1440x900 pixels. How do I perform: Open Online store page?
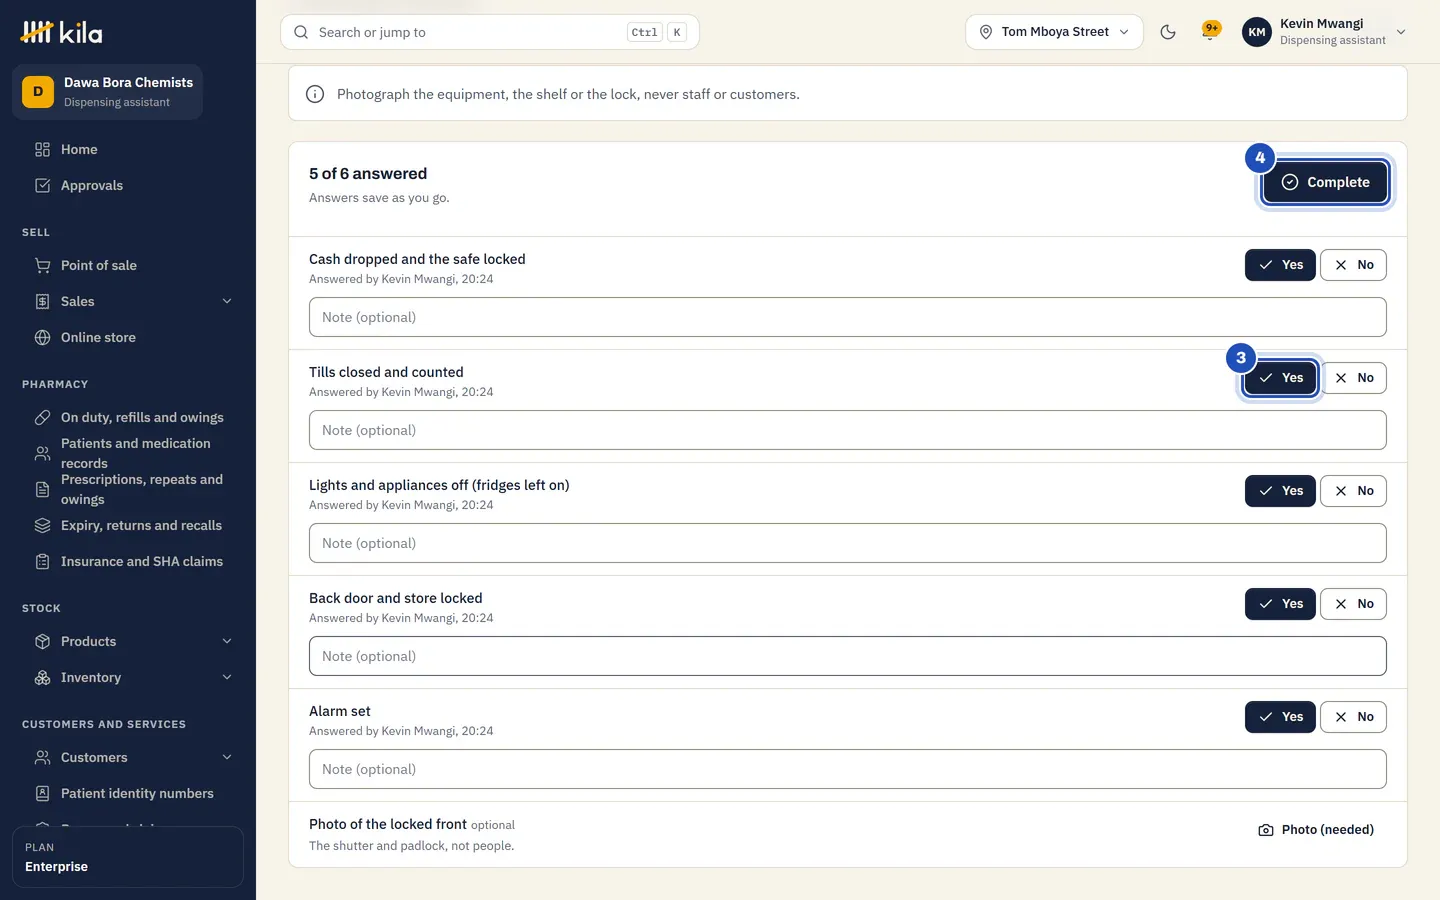128,337
